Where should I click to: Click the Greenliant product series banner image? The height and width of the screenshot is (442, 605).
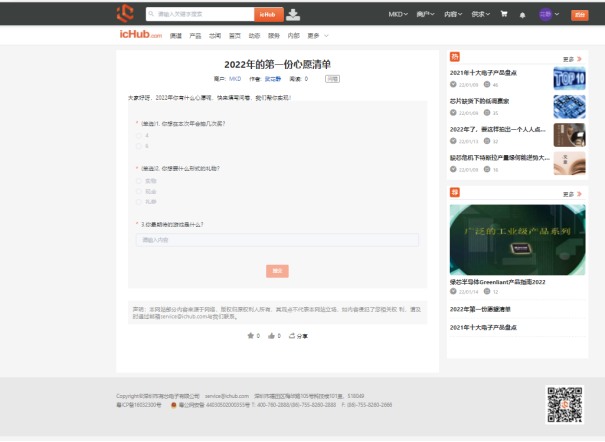click(517, 239)
